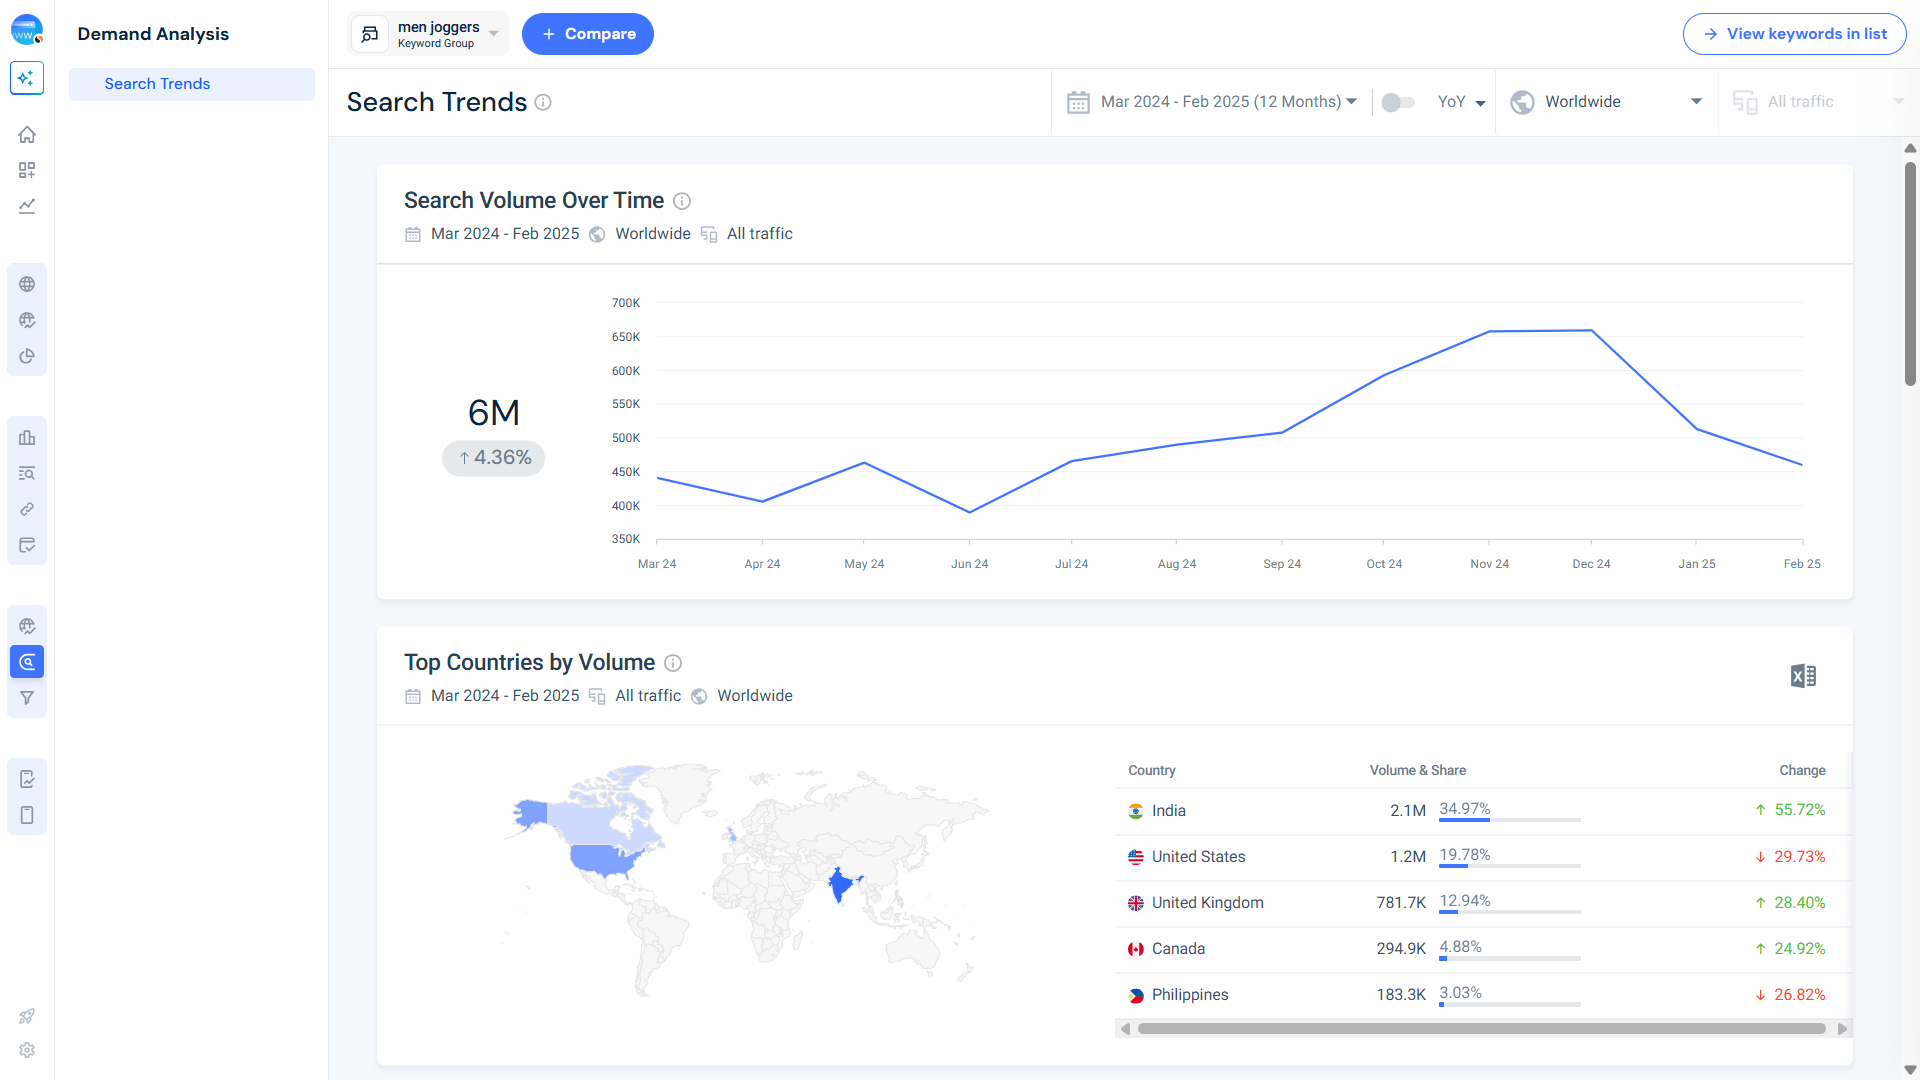The width and height of the screenshot is (1920, 1080).
Task: Open the settings gear at sidebar bottom
Action: 27,1050
